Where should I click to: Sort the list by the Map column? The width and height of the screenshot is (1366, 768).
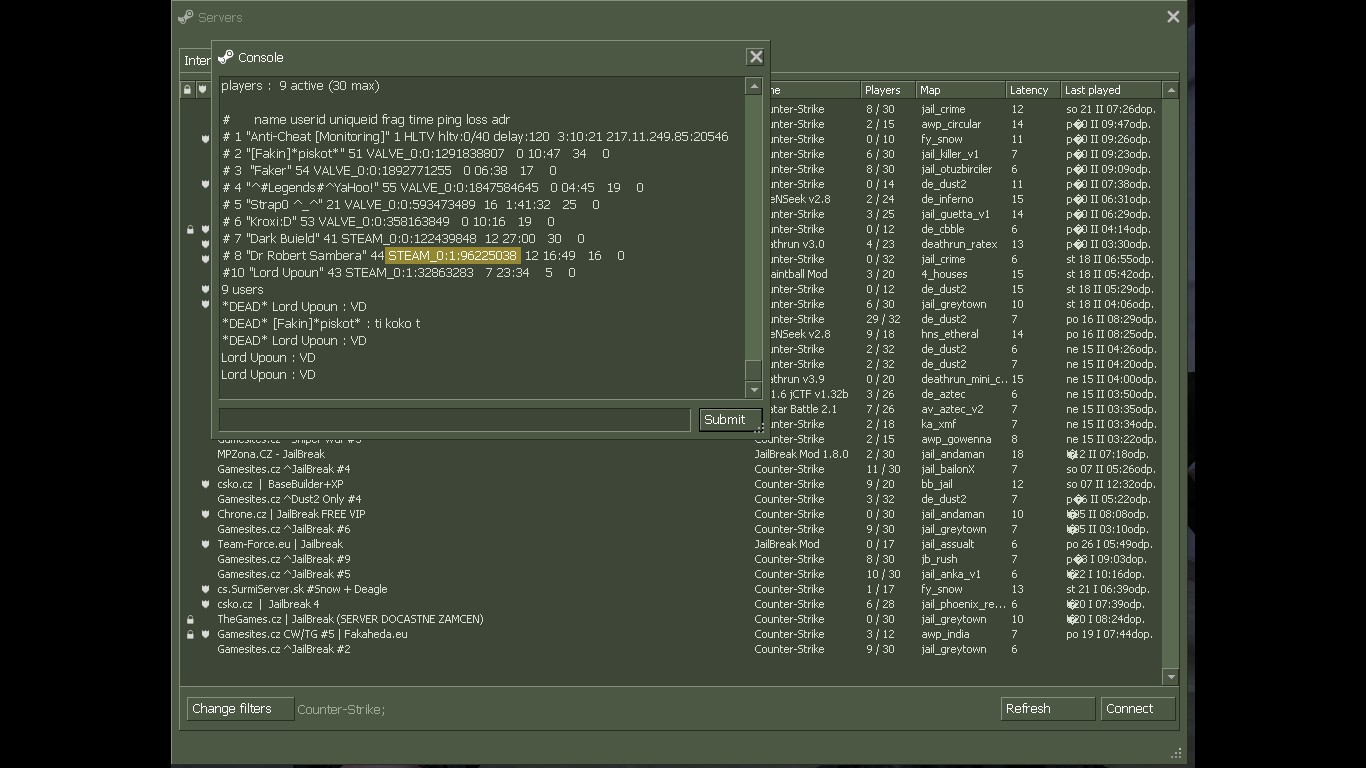[960, 90]
